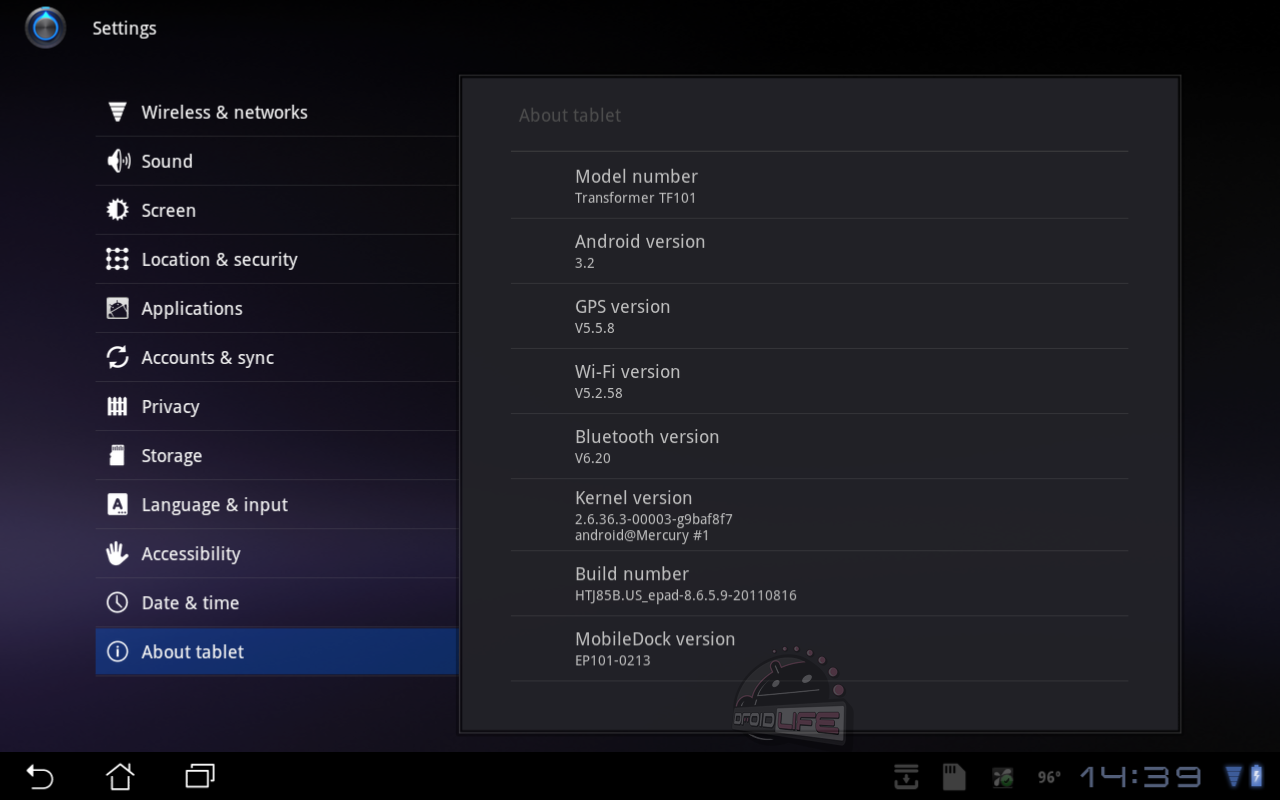Click the Wi-Fi version entry

[x=819, y=381]
